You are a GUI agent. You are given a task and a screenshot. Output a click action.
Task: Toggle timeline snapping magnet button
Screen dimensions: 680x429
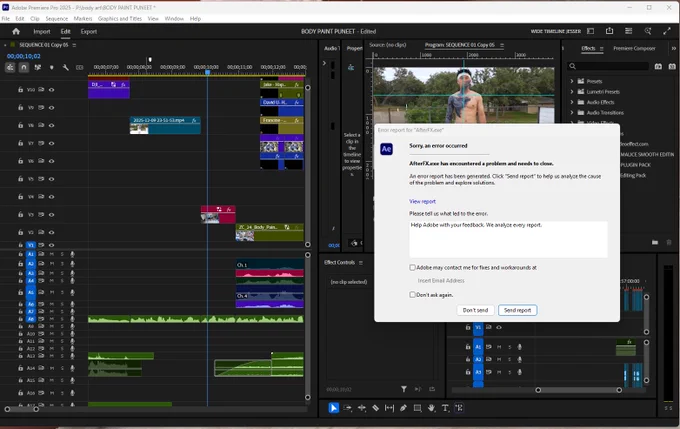coord(24,67)
